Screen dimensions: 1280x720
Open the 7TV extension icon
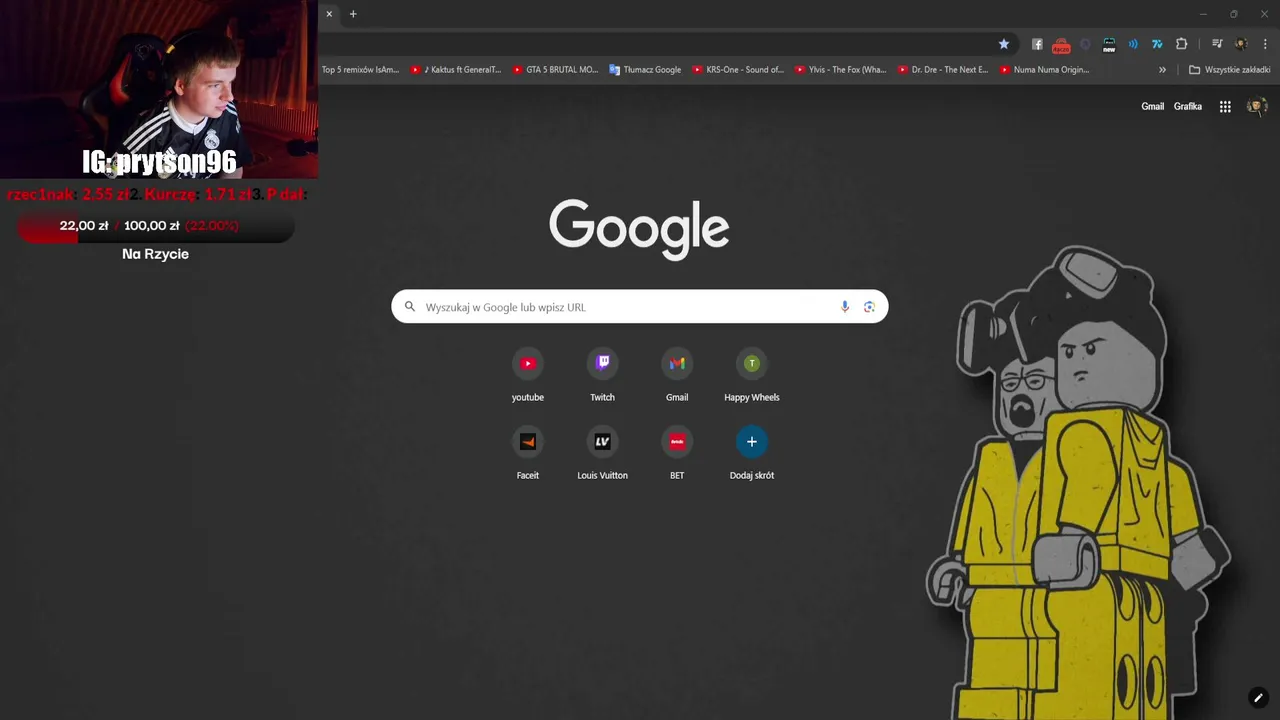coord(1157,44)
